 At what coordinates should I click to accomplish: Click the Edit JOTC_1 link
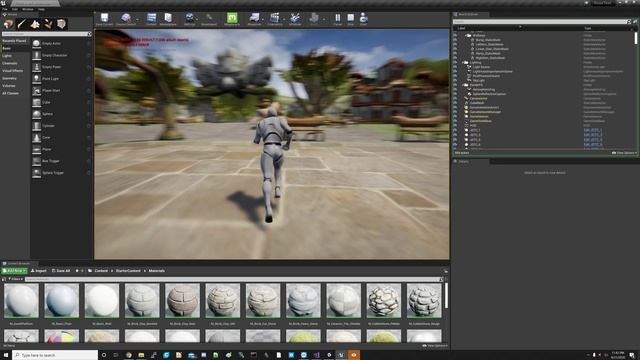click(x=593, y=130)
